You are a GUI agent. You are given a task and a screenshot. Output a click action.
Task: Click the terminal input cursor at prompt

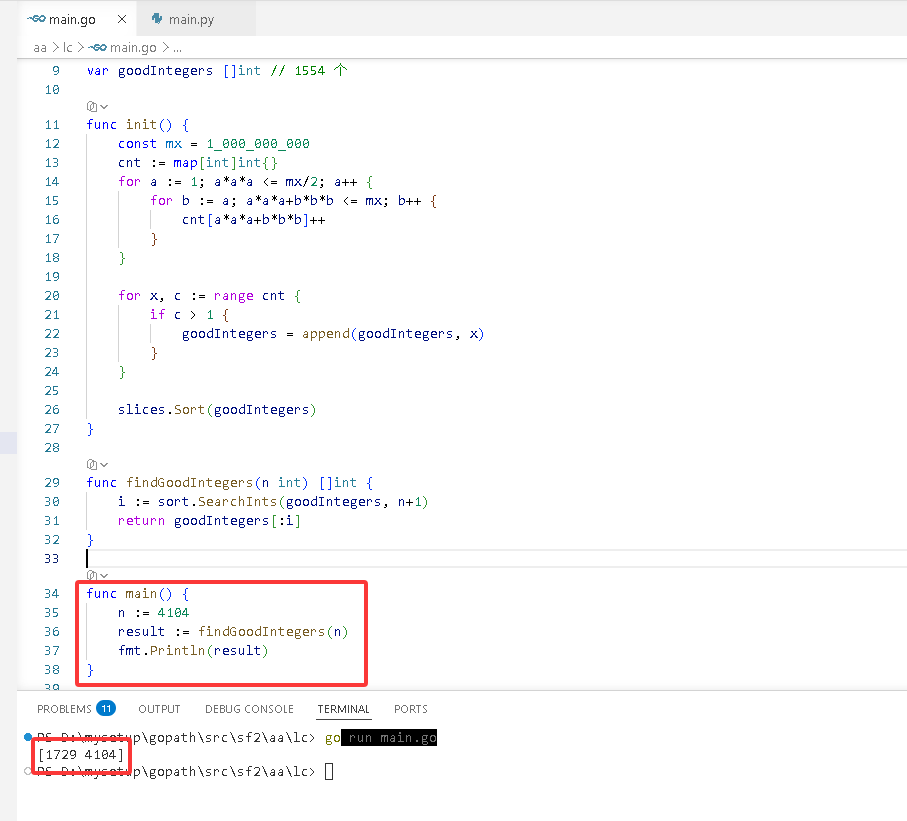[329, 771]
